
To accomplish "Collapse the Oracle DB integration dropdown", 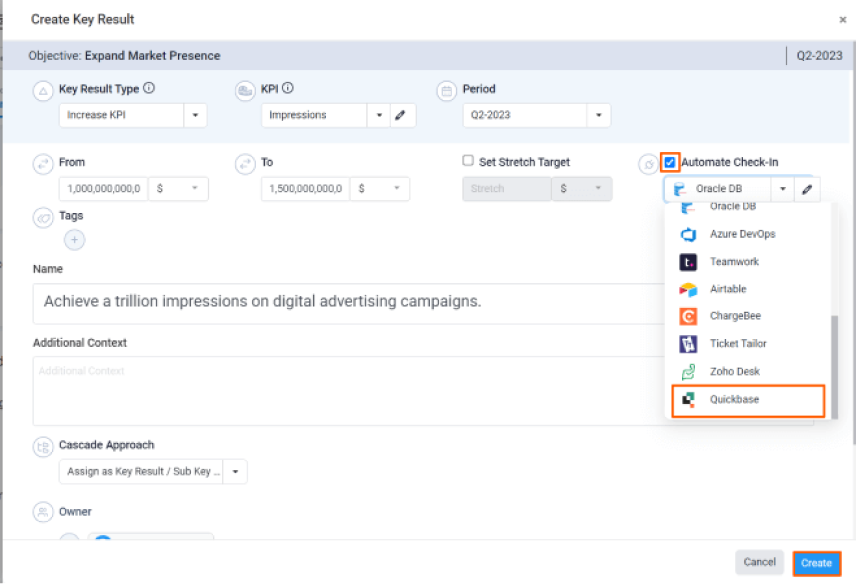I will click(x=783, y=189).
